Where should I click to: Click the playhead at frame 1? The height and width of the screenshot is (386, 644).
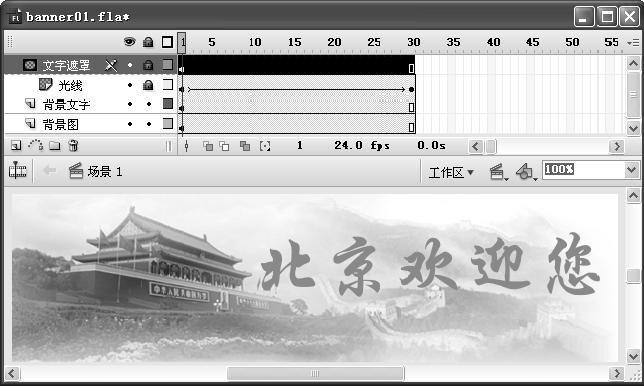pyautogui.click(x=182, y=43)
